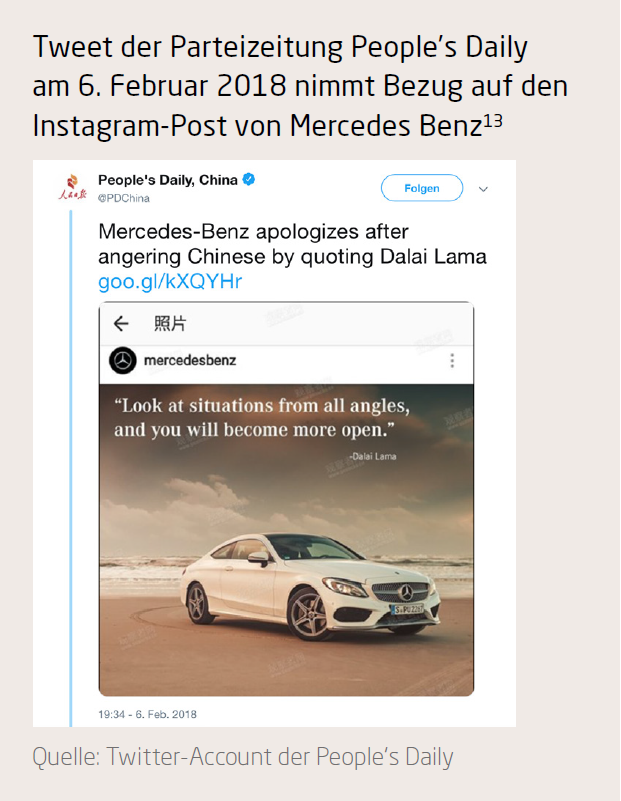
Task: Click the tweet timestamp 19:34 - 6. Feb. 2018
Action: click(x=147, y=714)
